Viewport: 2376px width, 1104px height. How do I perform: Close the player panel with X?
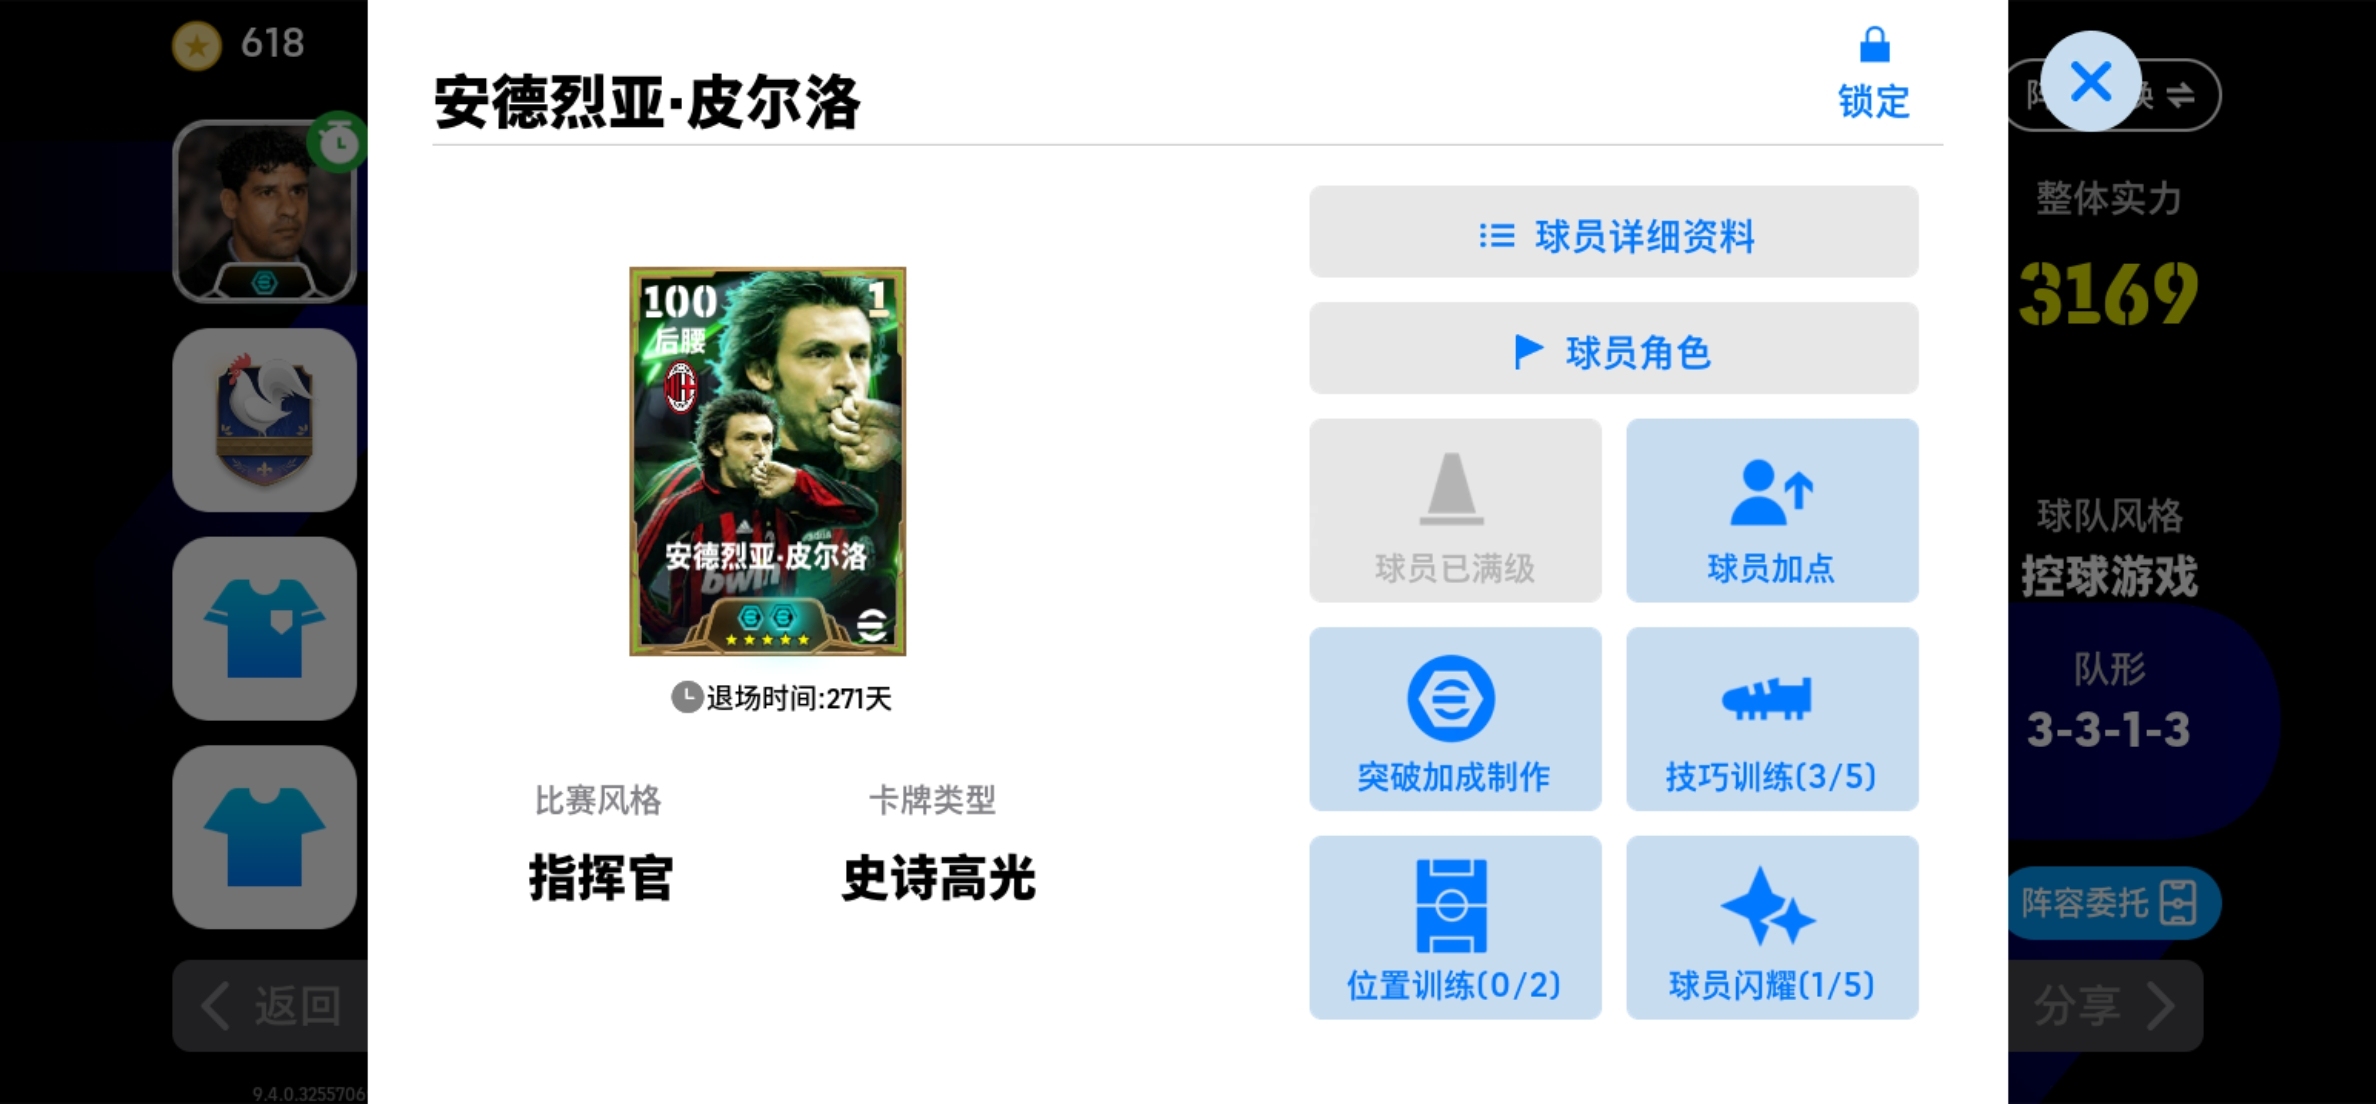(2091, 81)
